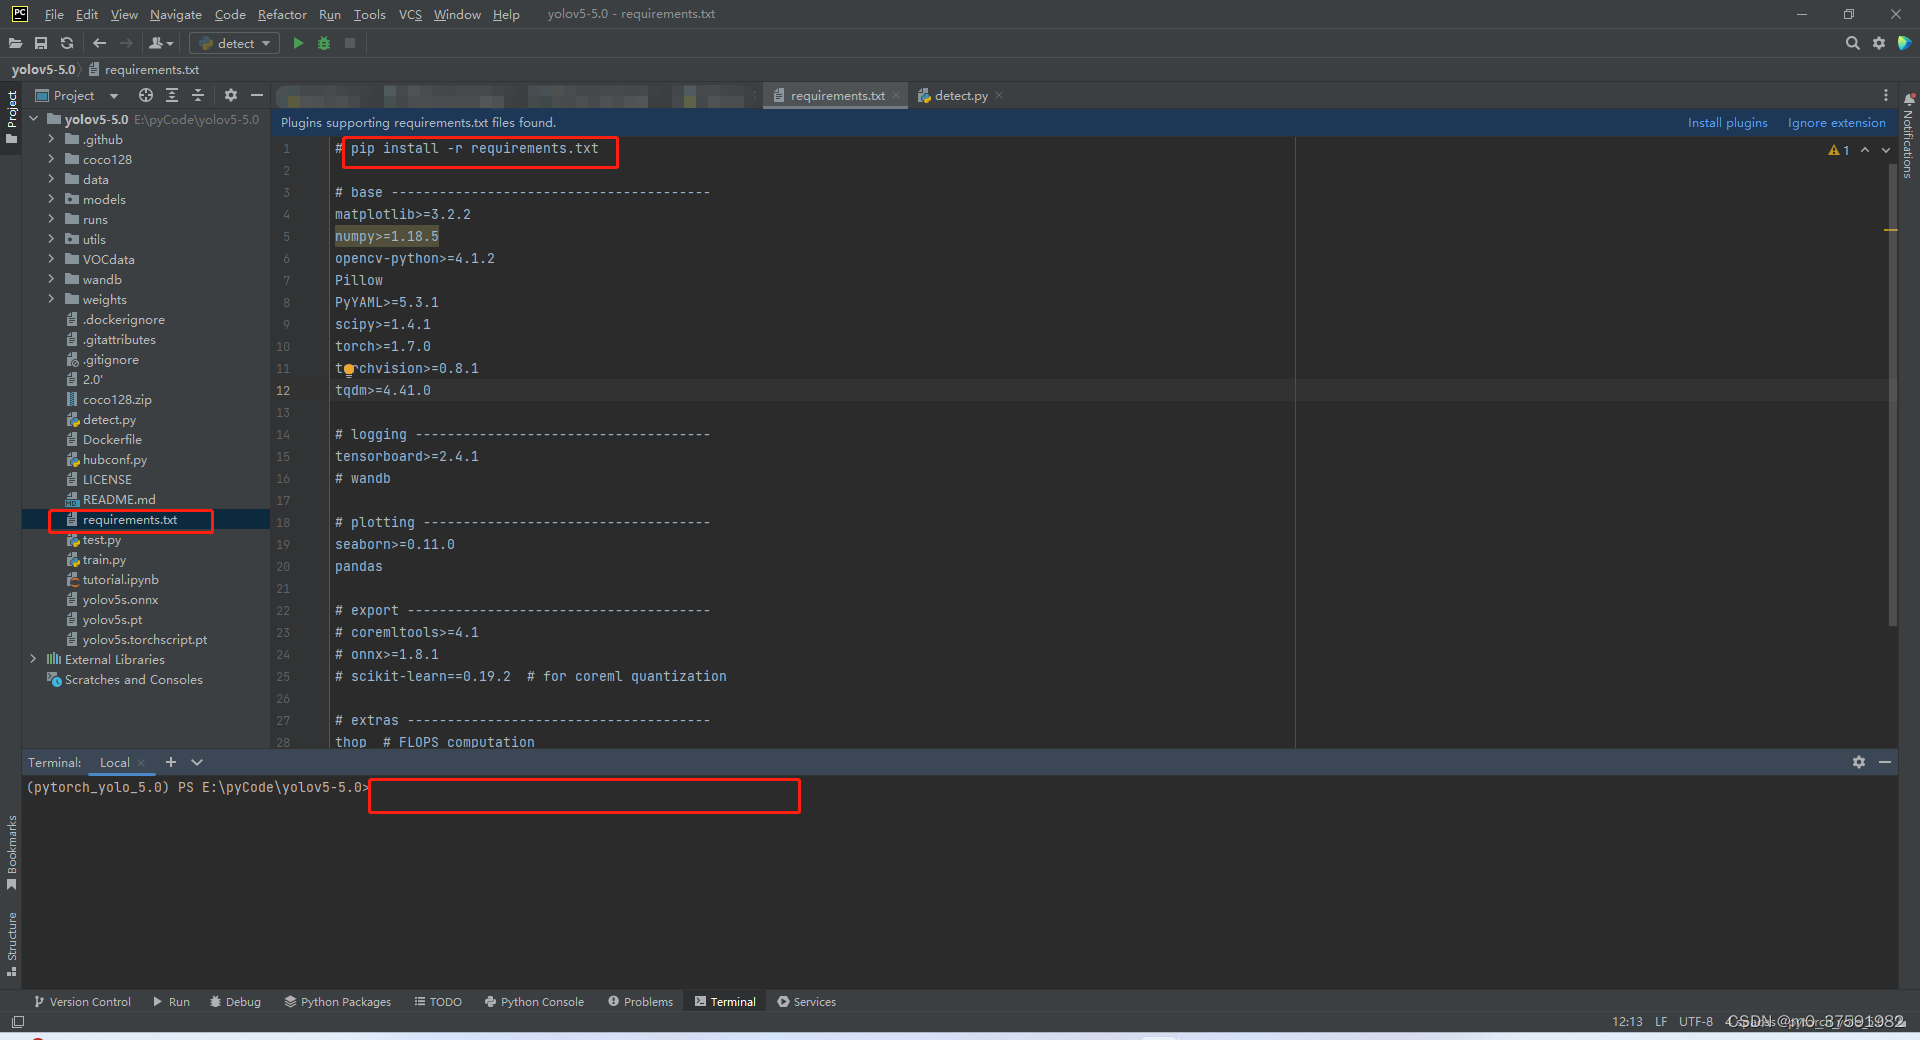Open the terminal shell options chevron
1920x1040 pixels.
(197, 762)
